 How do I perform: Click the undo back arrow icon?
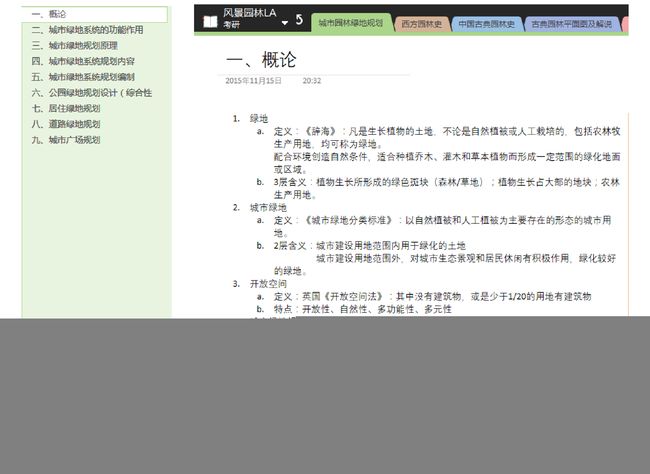click(299, 19)
